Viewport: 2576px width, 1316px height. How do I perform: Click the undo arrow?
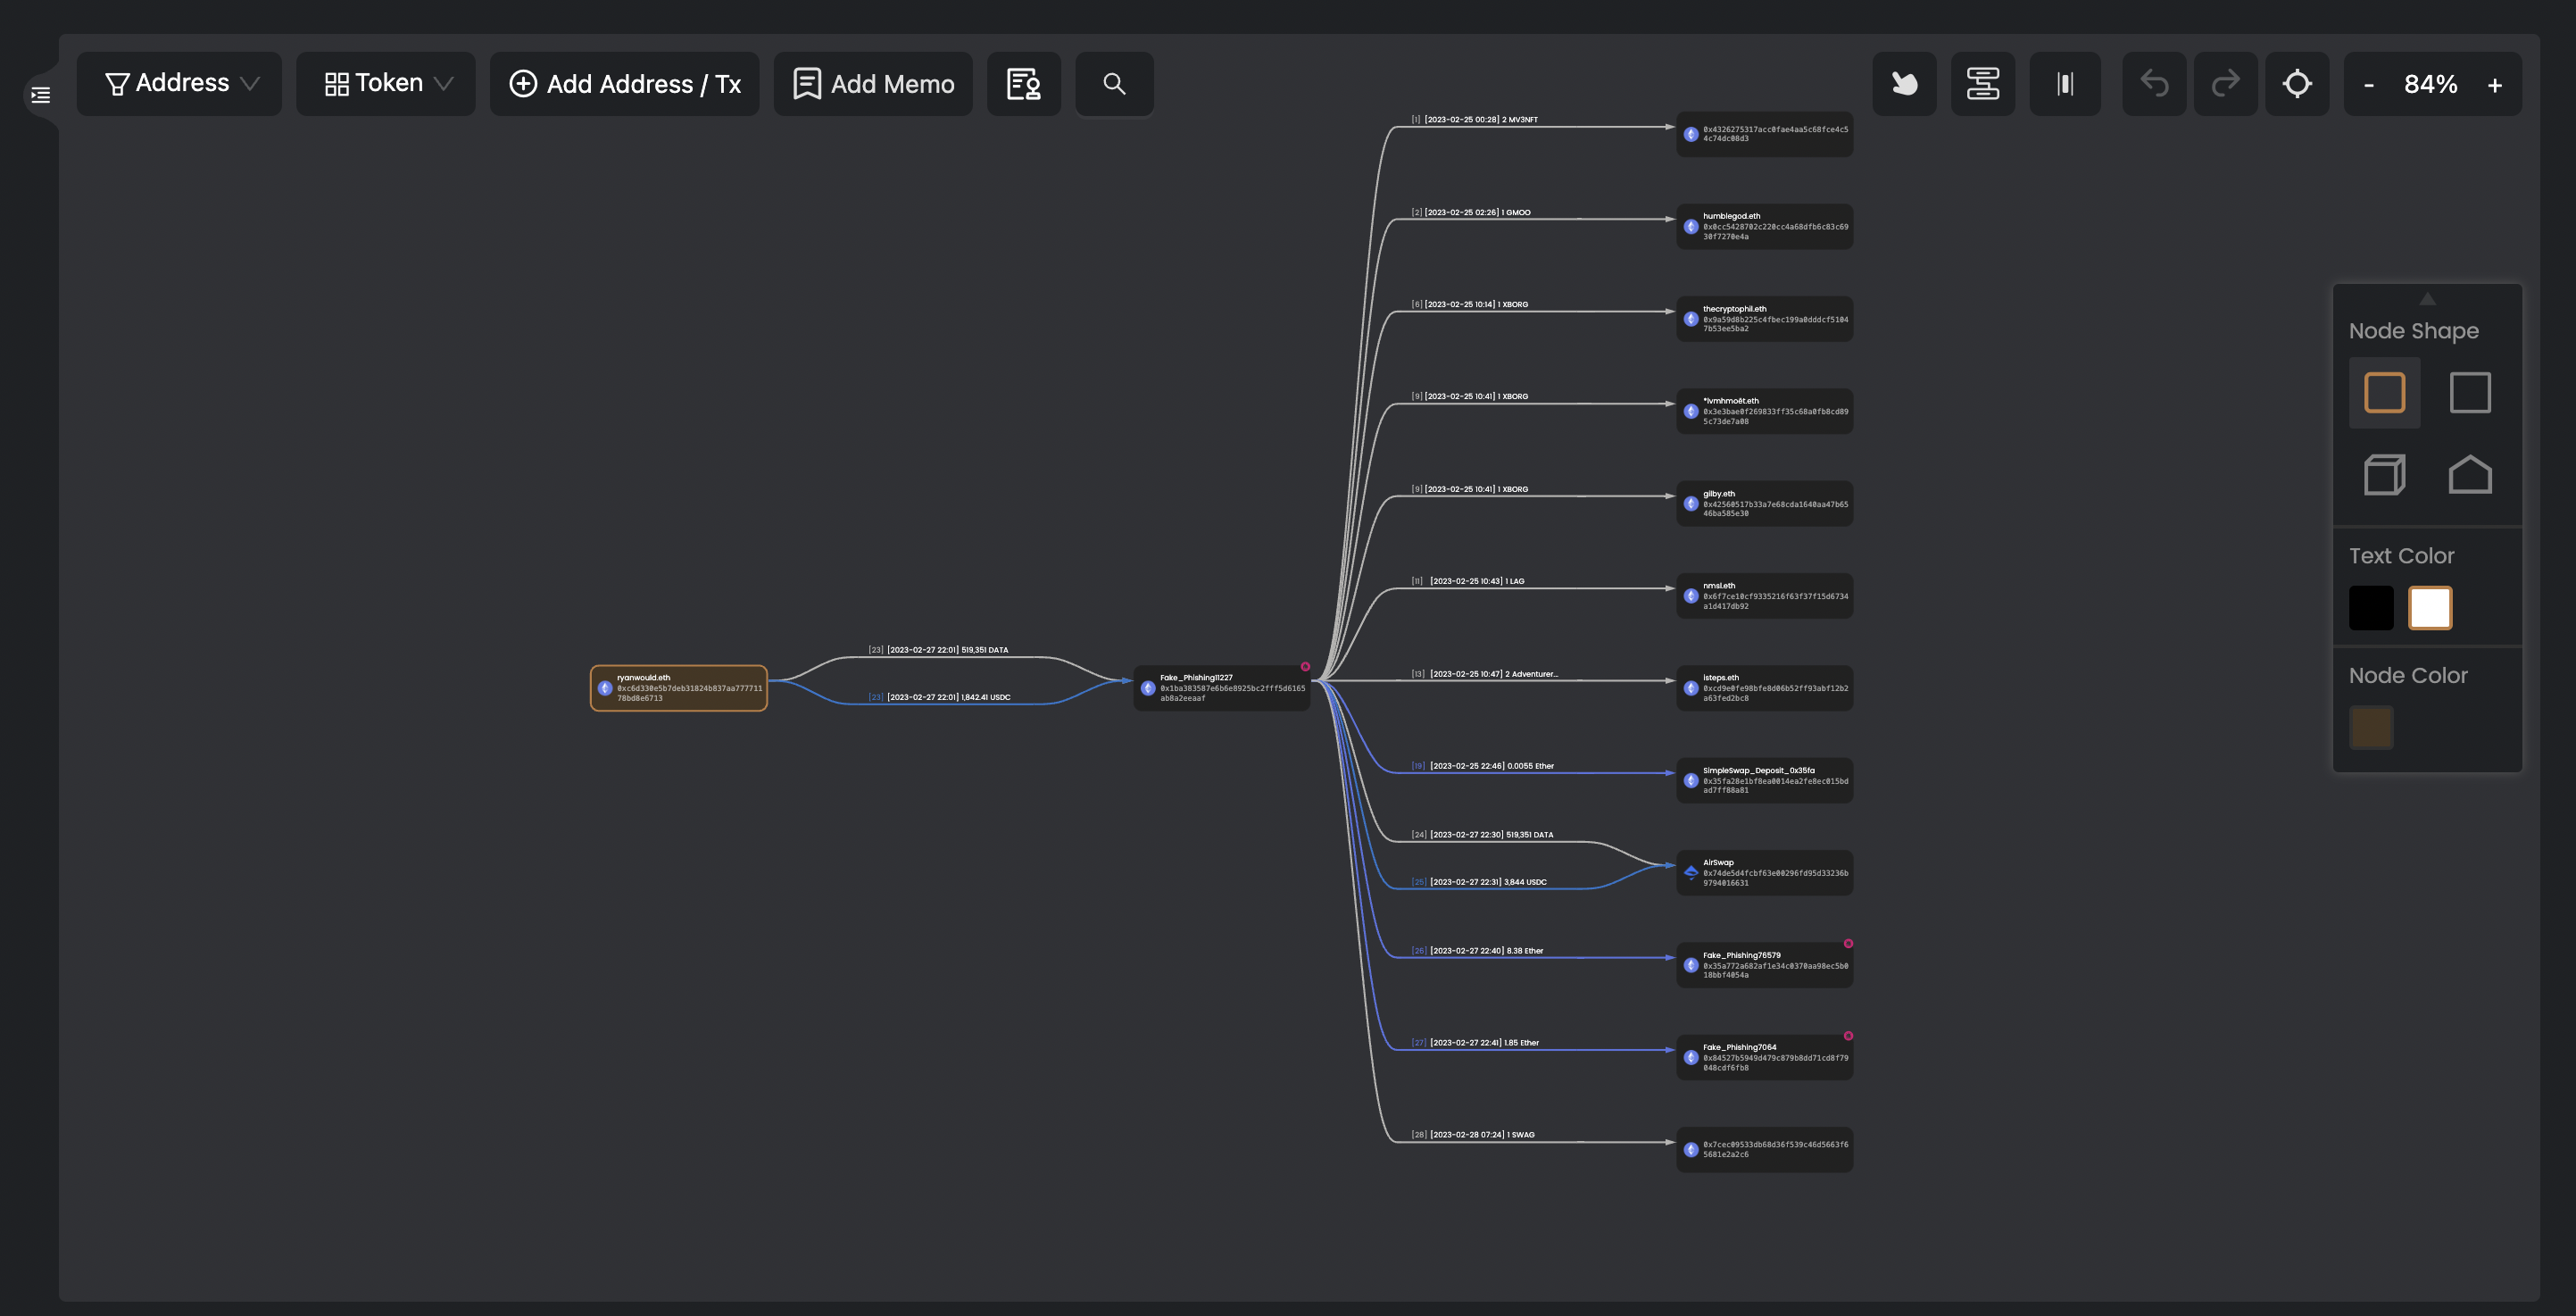coord(2154,84)
